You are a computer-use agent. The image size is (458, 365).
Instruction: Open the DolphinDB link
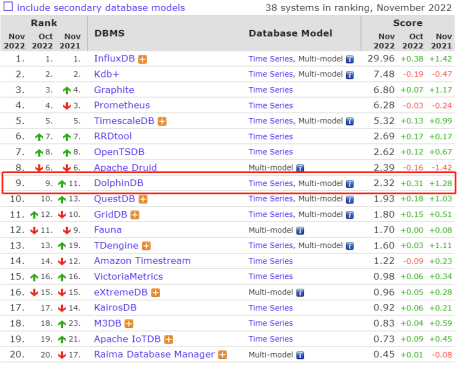point(119,183)
